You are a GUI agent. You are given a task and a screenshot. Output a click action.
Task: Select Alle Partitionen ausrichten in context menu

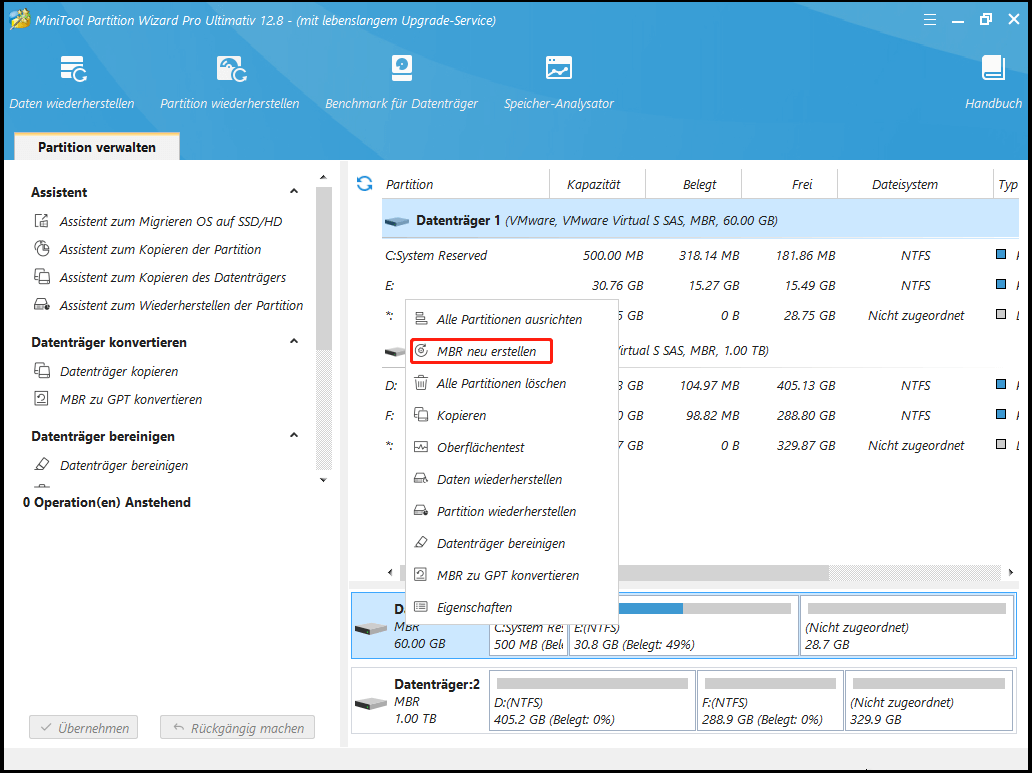pyautogui.click(x=511, y=319)
